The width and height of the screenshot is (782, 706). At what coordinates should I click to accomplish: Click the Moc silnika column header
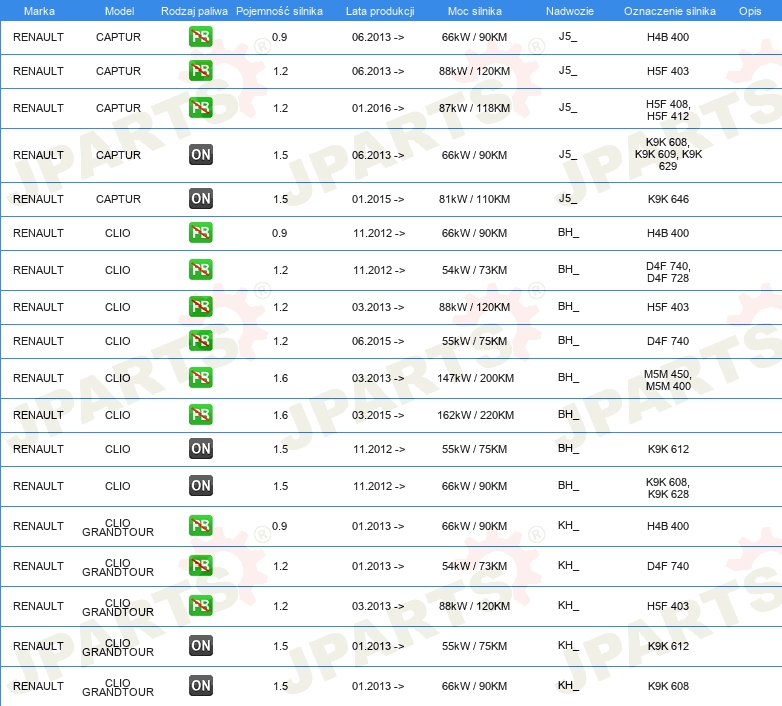pos(475,10)
